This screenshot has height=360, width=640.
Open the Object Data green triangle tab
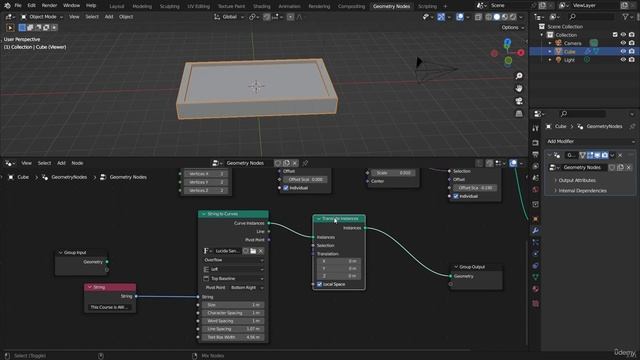[x=535, y=277]
